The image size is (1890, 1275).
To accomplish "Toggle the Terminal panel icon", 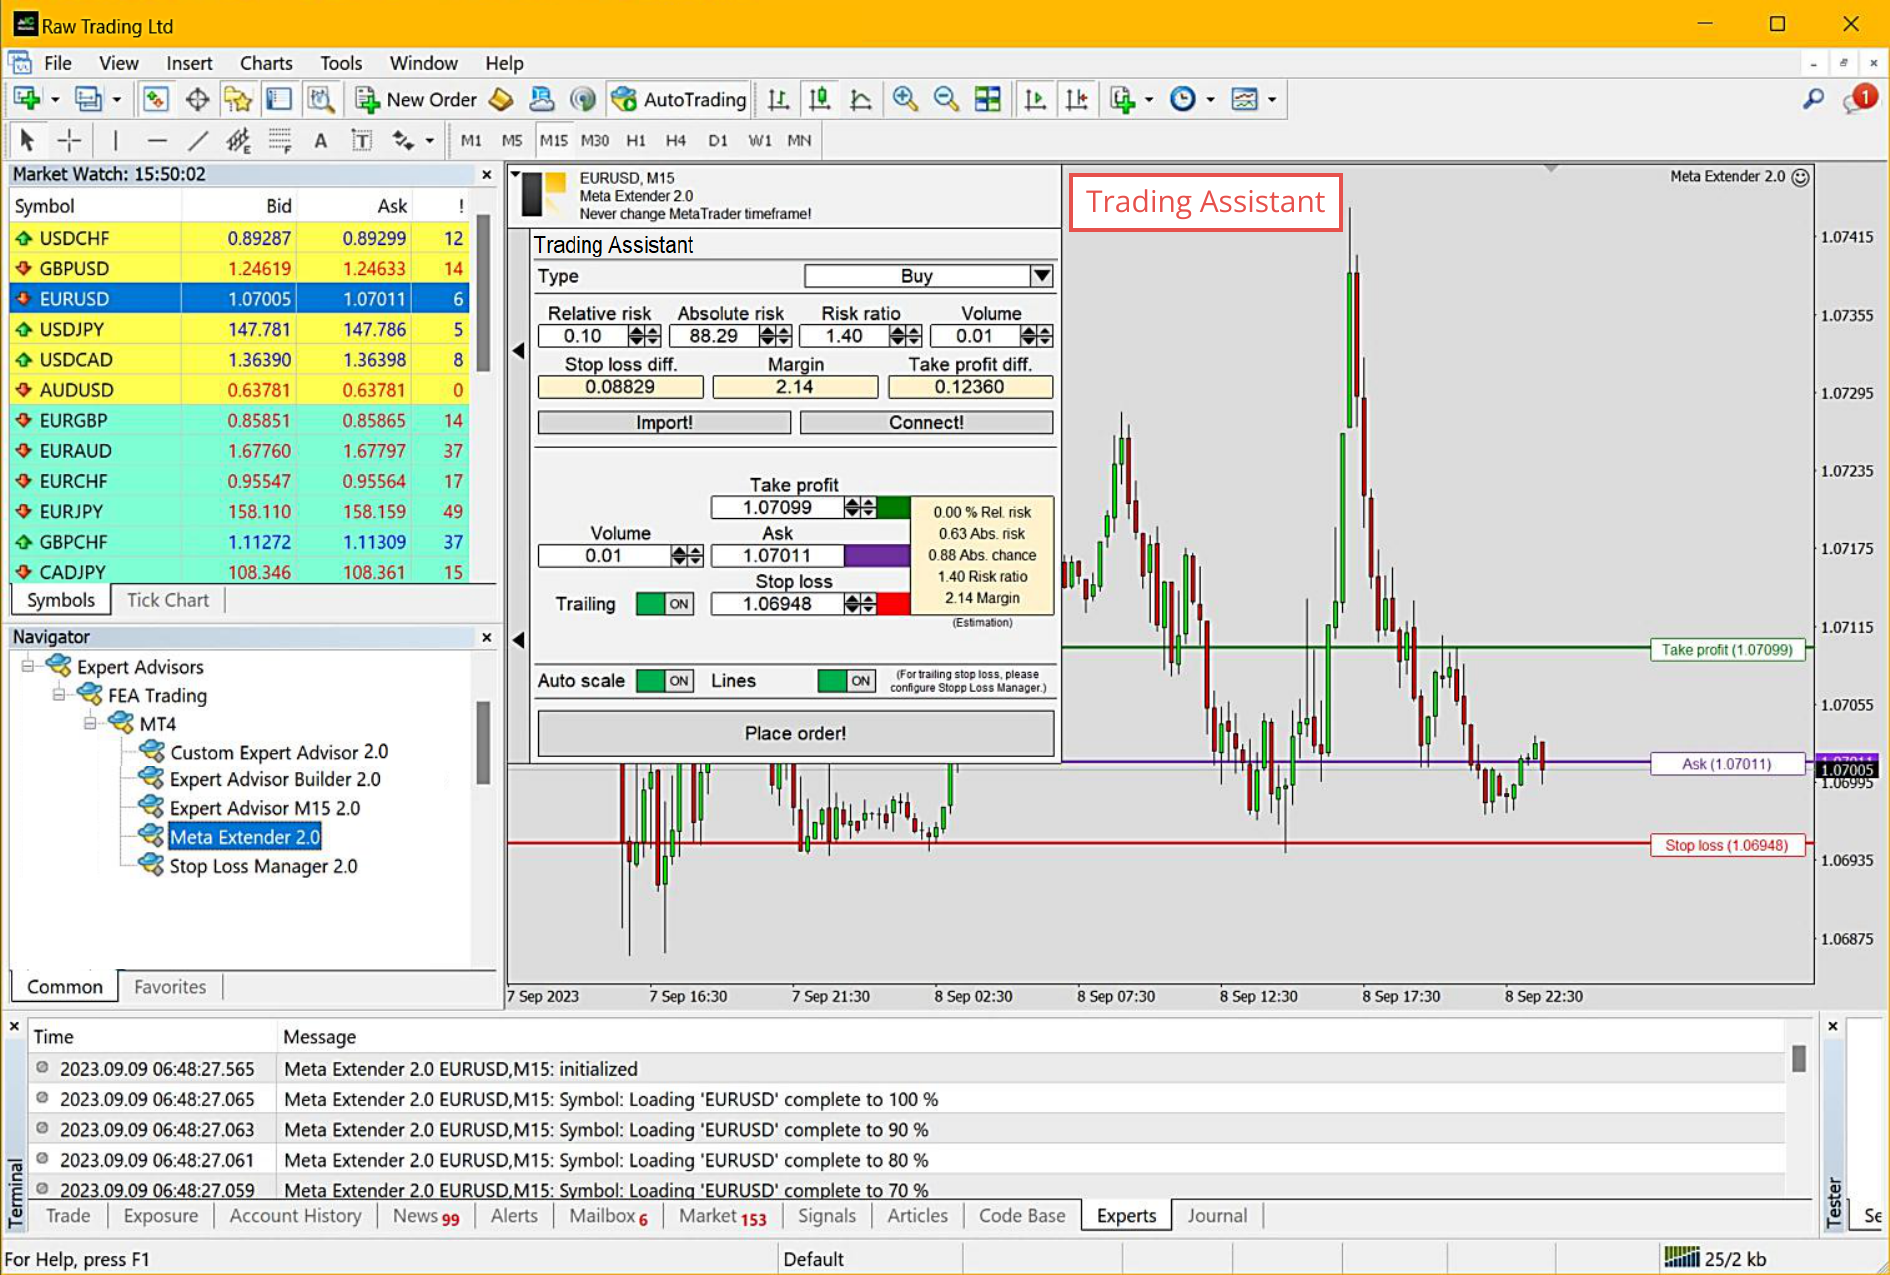I will [279, 99].
